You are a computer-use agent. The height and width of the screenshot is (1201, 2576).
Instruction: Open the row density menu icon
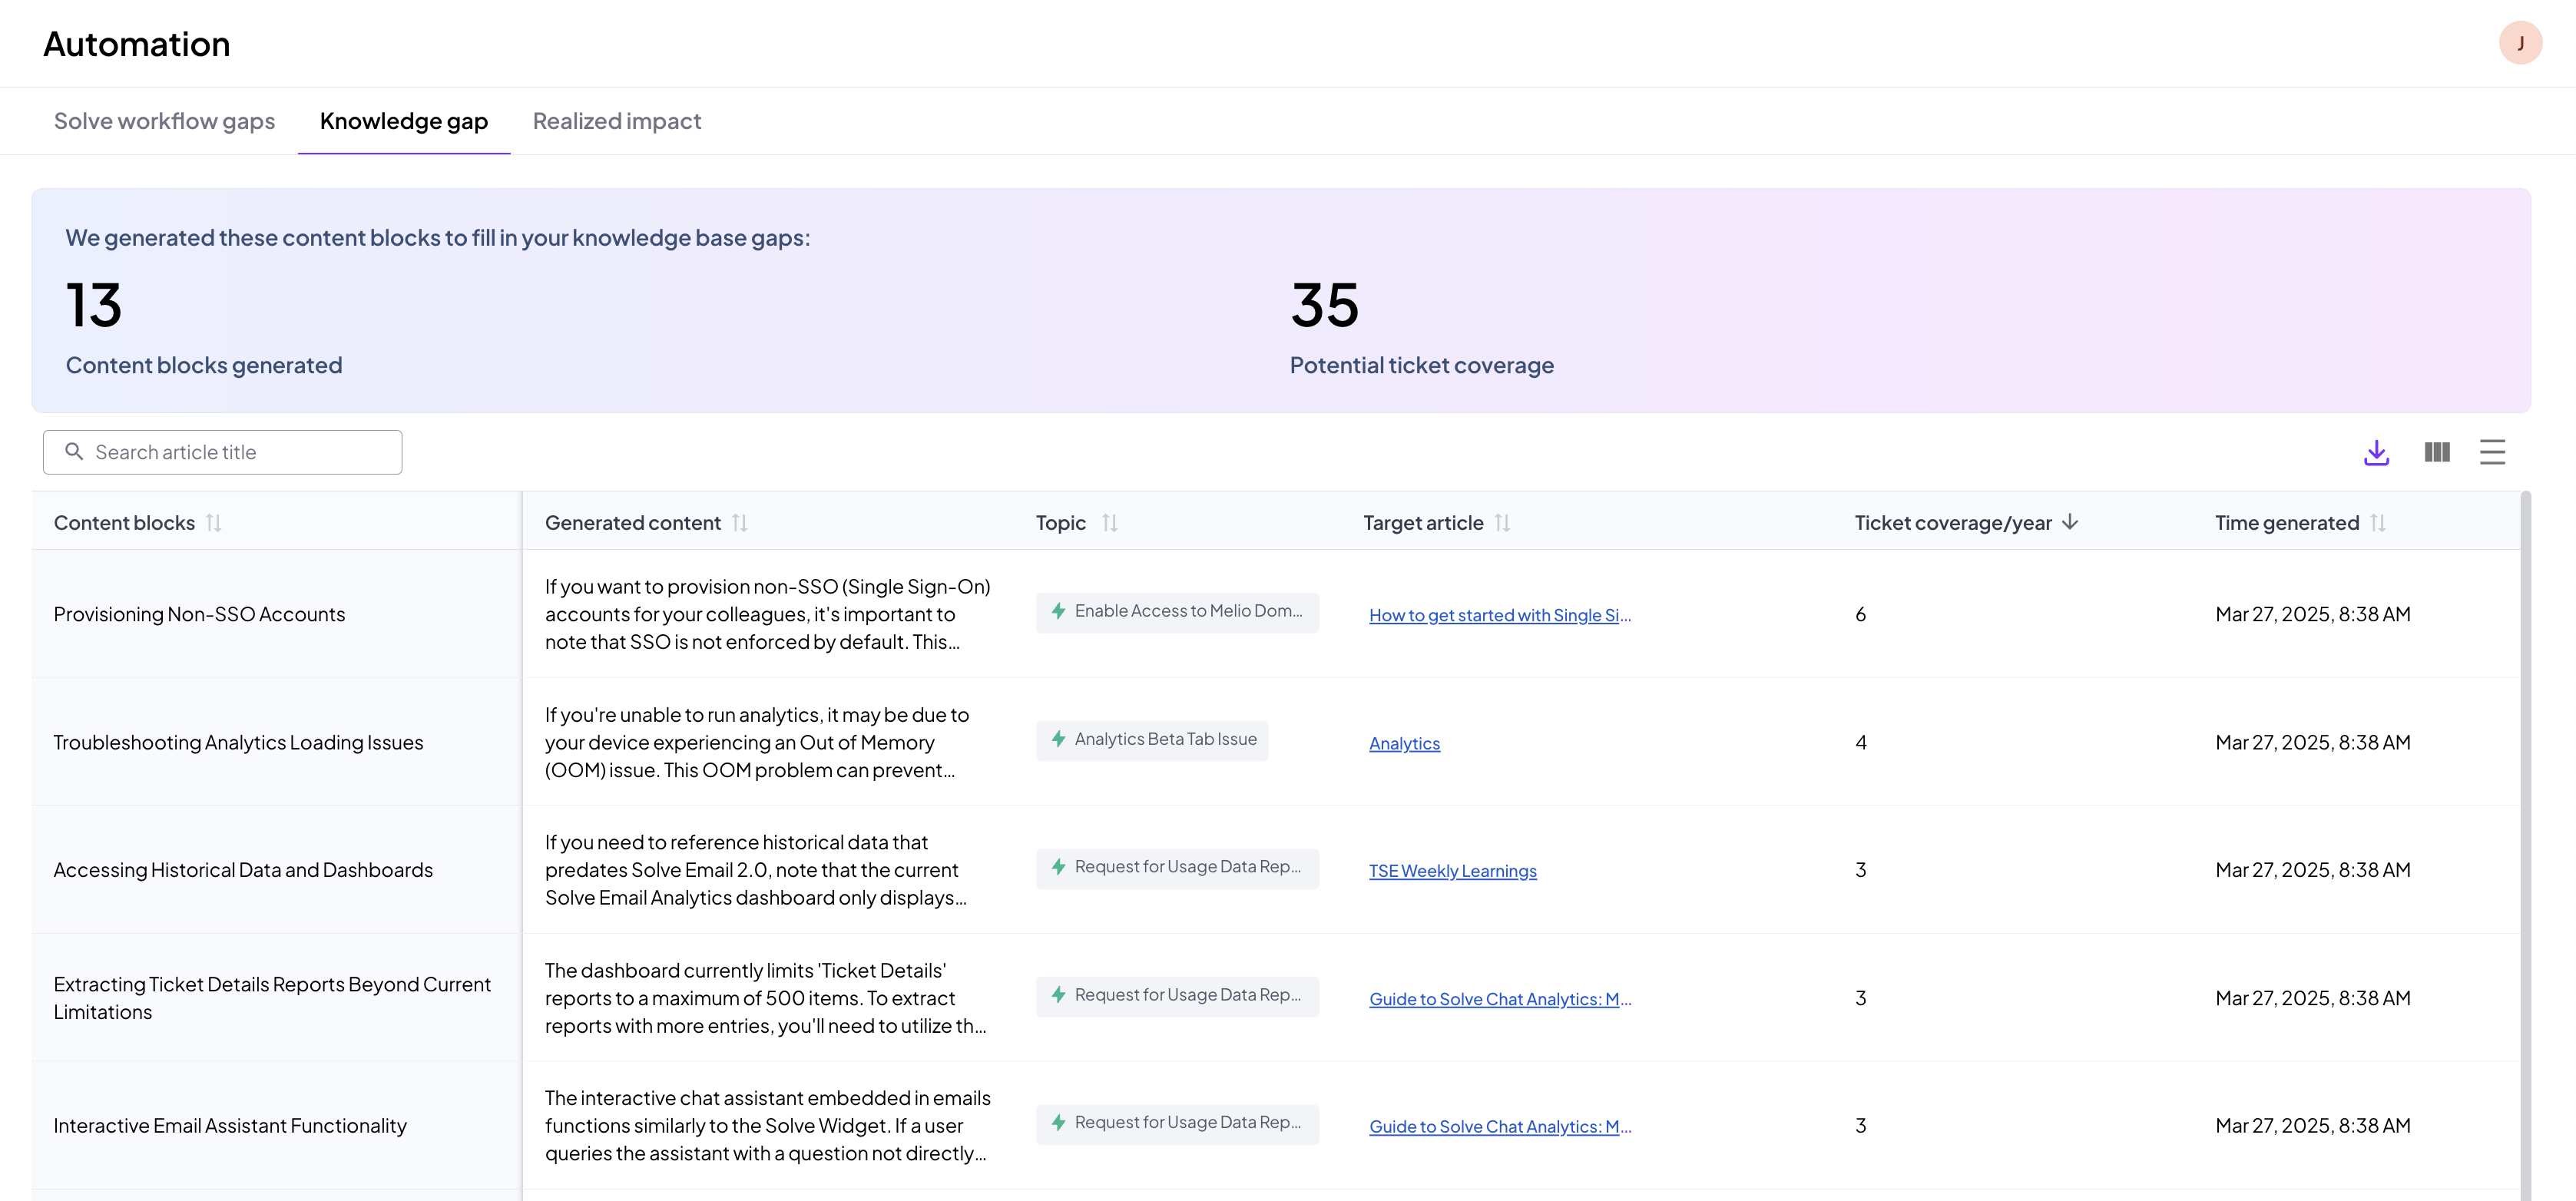pyautogui.click(x=2492, y=452)
